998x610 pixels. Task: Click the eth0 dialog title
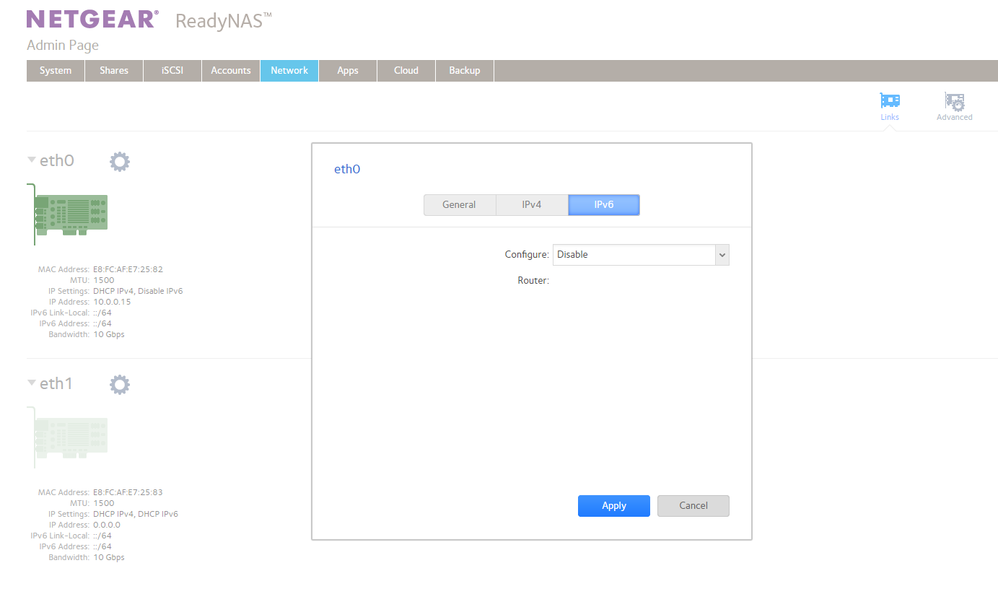(347, 169)
